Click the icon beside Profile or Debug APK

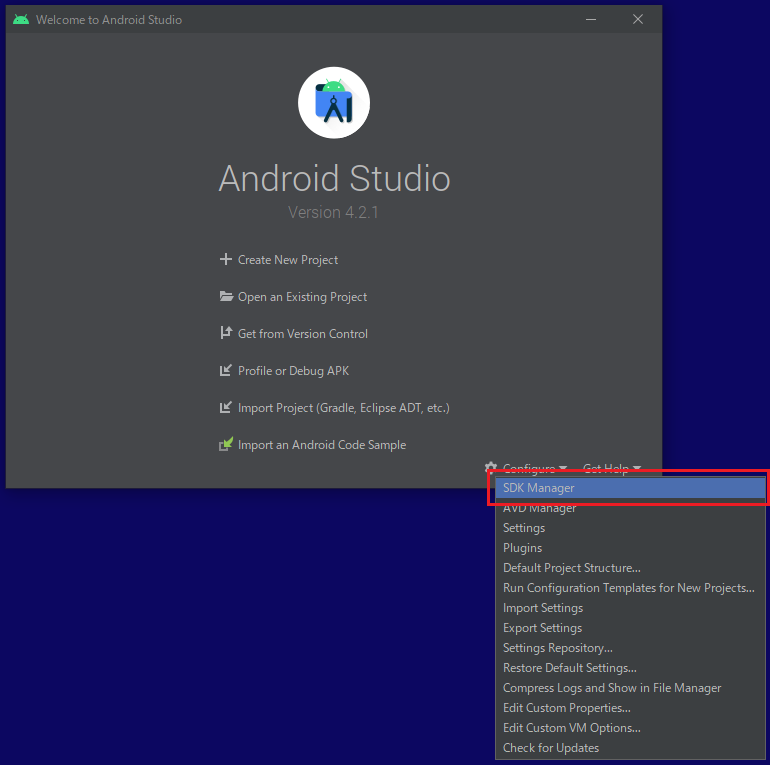[225, 370]
